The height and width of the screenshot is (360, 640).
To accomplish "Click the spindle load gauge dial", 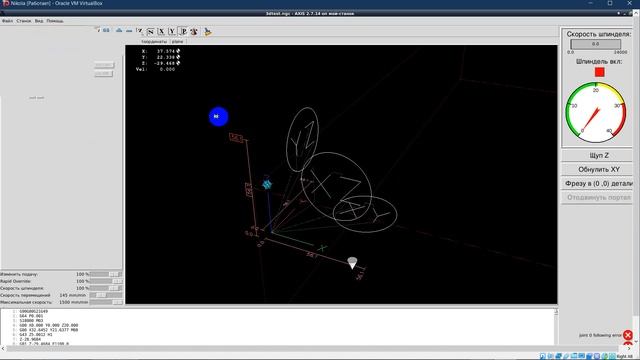I will 596,113.
